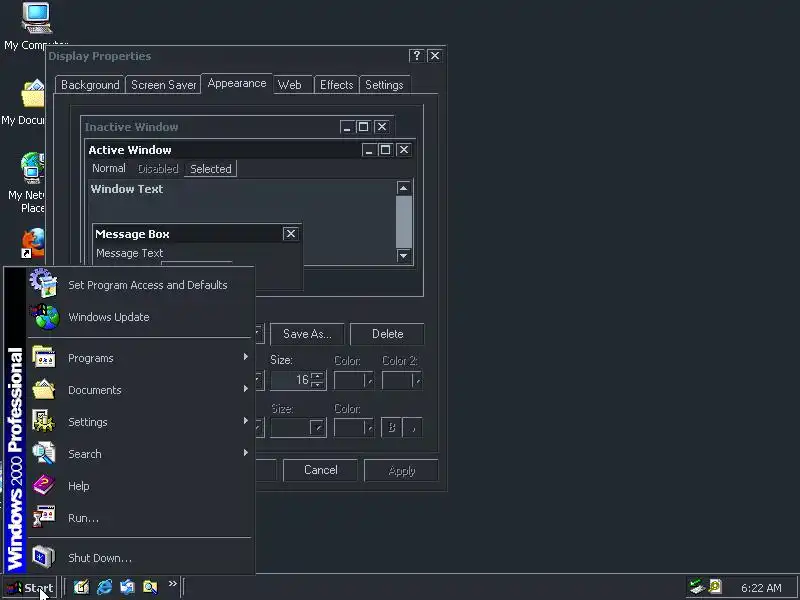Click the purple Help book icon

(x=43, y=485)
